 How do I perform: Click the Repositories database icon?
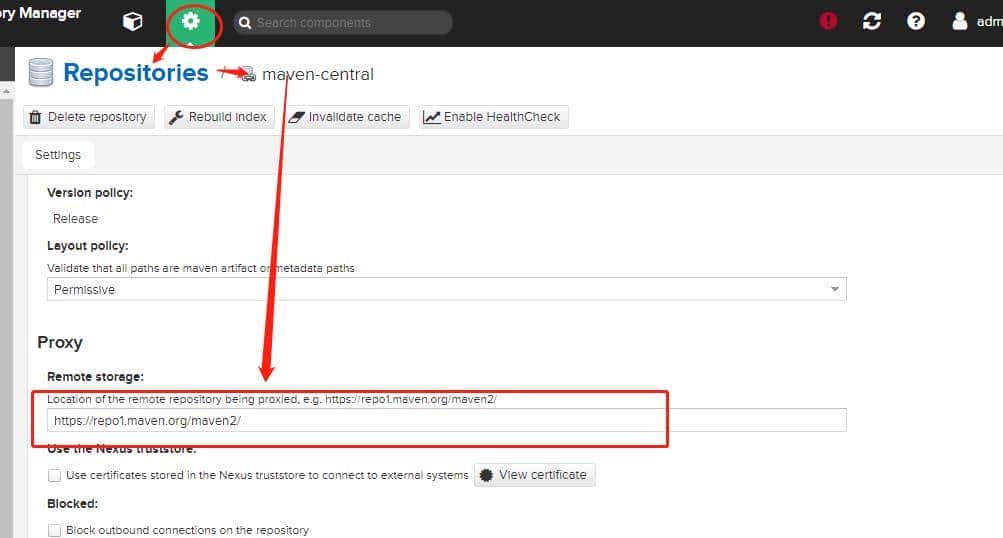41,72
